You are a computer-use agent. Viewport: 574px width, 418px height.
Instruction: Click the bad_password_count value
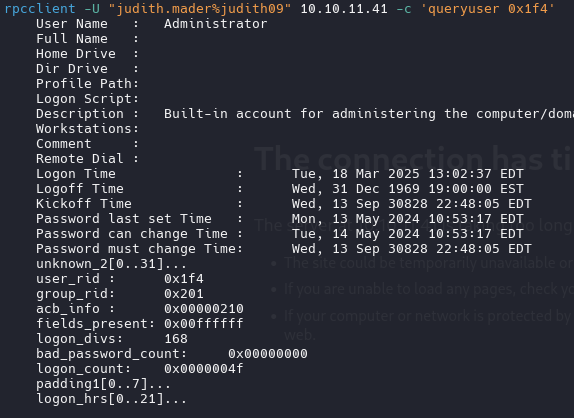[268, 354]
